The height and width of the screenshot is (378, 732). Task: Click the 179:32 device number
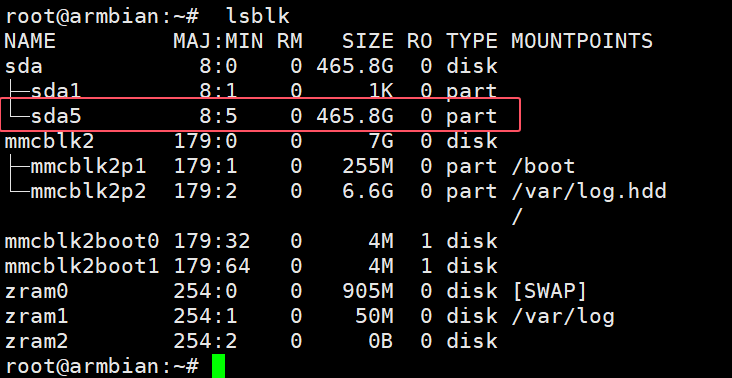pos(212,242)
